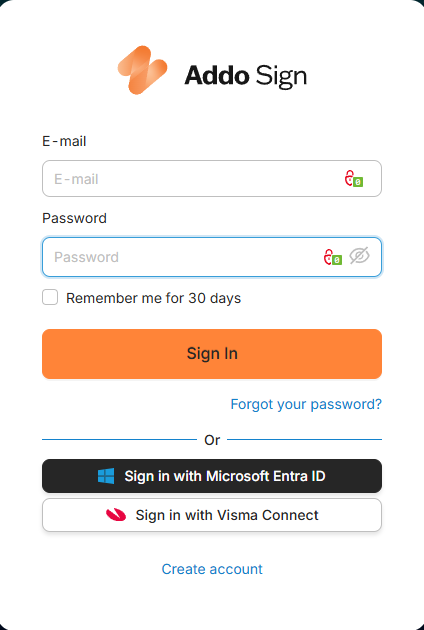Viewport: 424px width, 630px height.
Task: Click the orange Sign In button
Action: click(x=212, y=354)
